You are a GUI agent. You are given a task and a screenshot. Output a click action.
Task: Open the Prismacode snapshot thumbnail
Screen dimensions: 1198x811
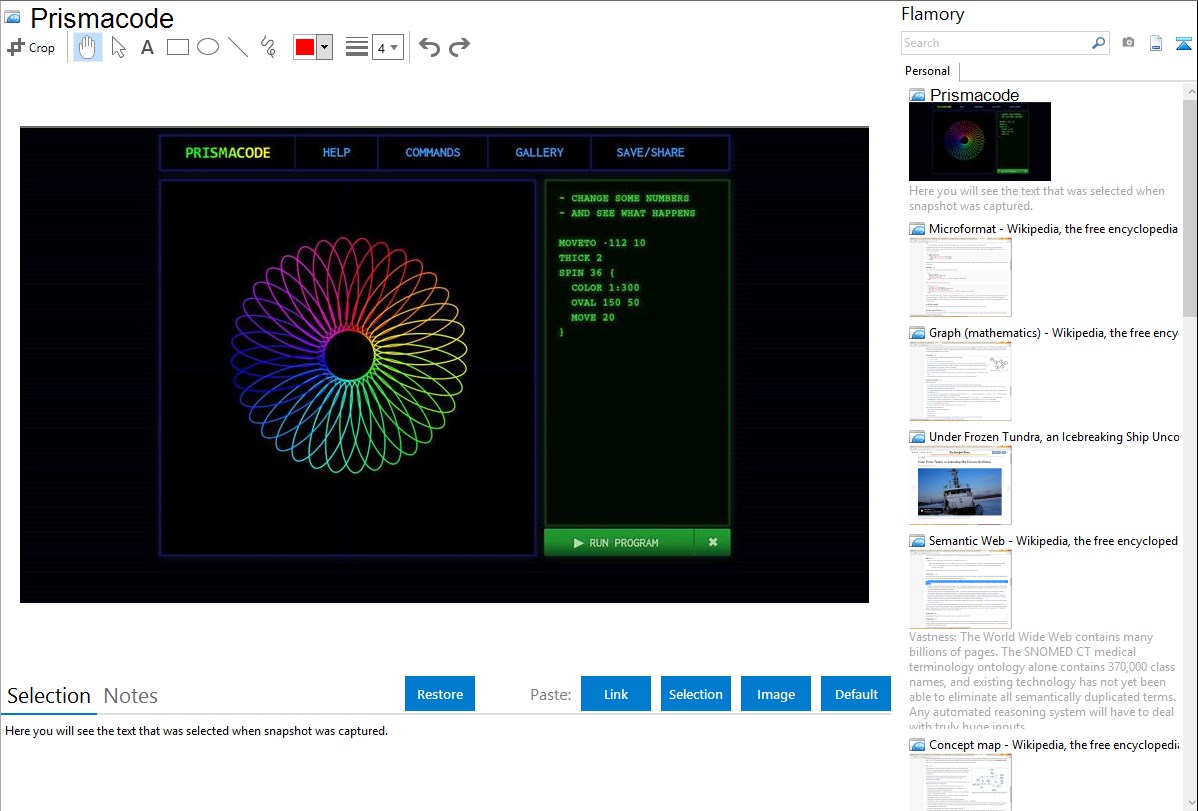(979, 141)
